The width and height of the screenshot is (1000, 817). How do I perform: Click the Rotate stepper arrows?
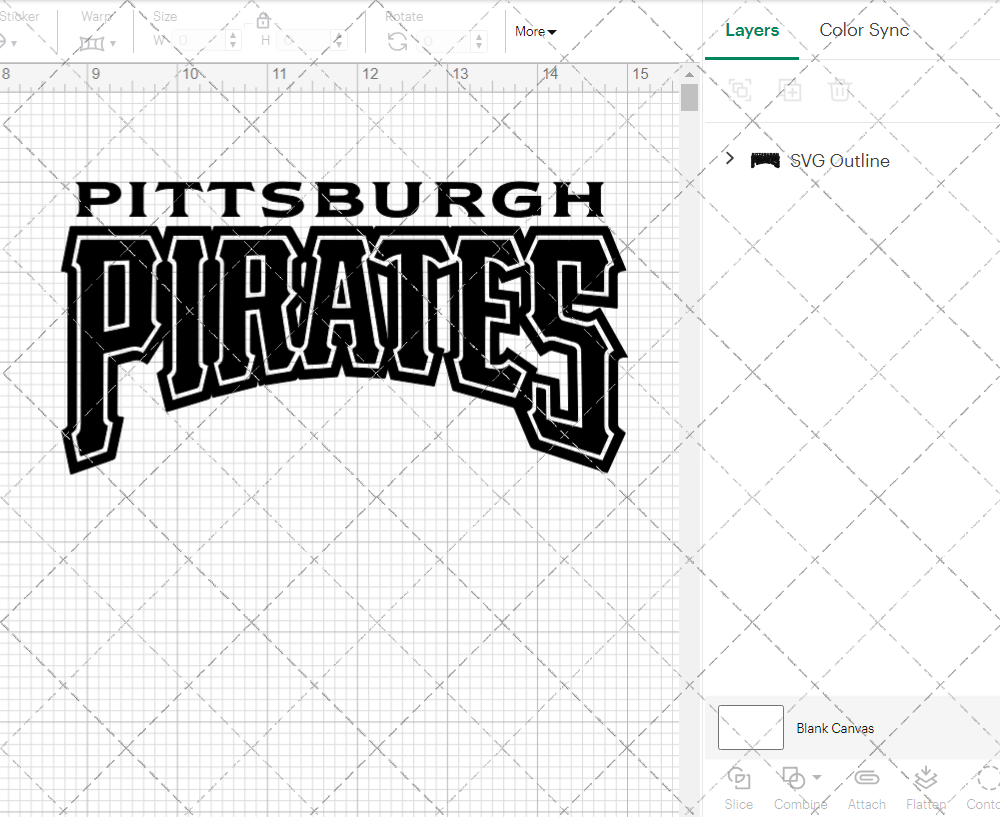478,41
